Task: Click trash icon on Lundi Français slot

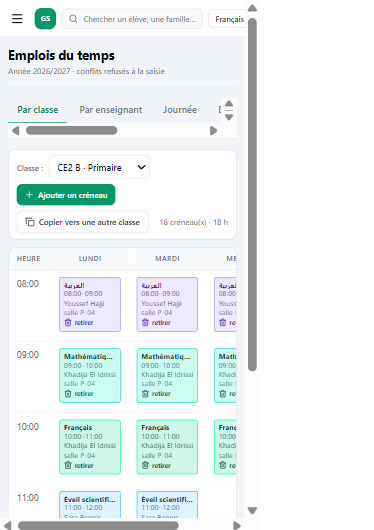Action: pos(68,465)
